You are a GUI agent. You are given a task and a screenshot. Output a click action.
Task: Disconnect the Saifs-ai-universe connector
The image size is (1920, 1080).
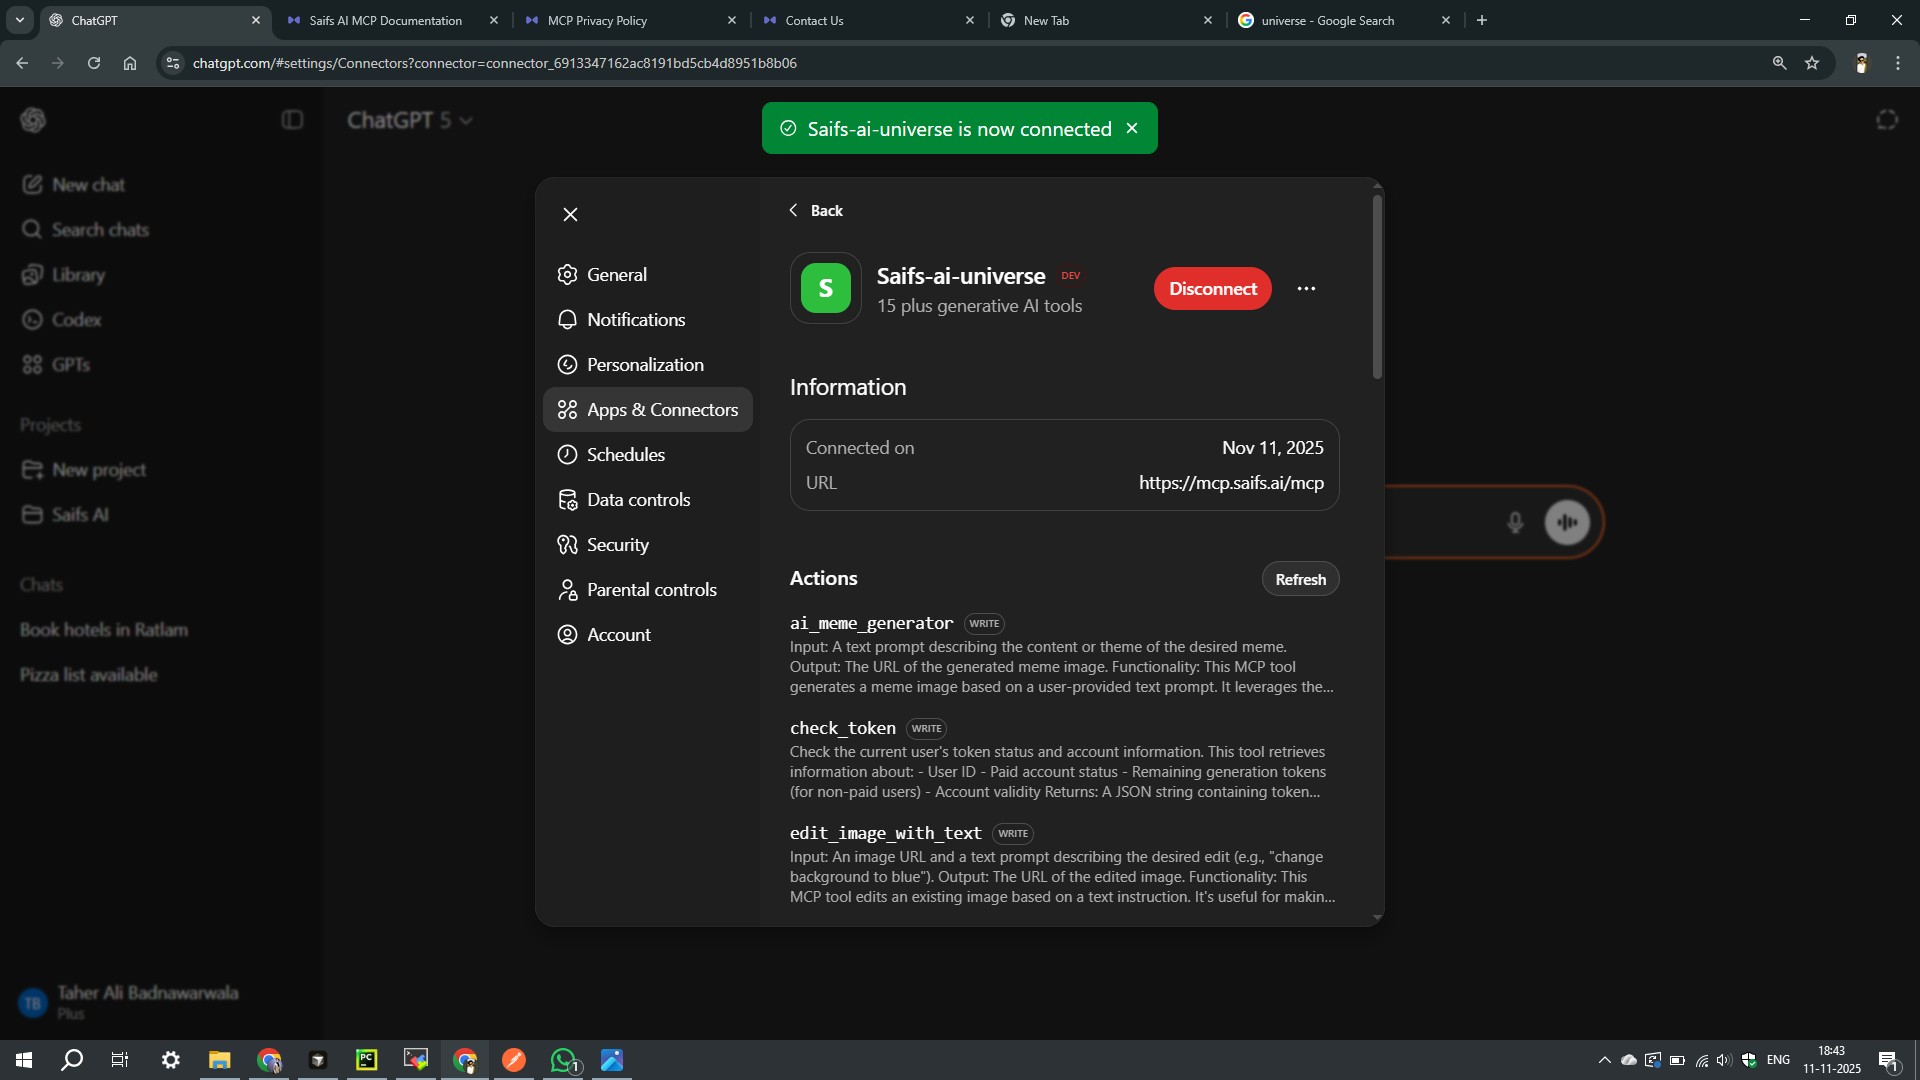(1213, 288)
